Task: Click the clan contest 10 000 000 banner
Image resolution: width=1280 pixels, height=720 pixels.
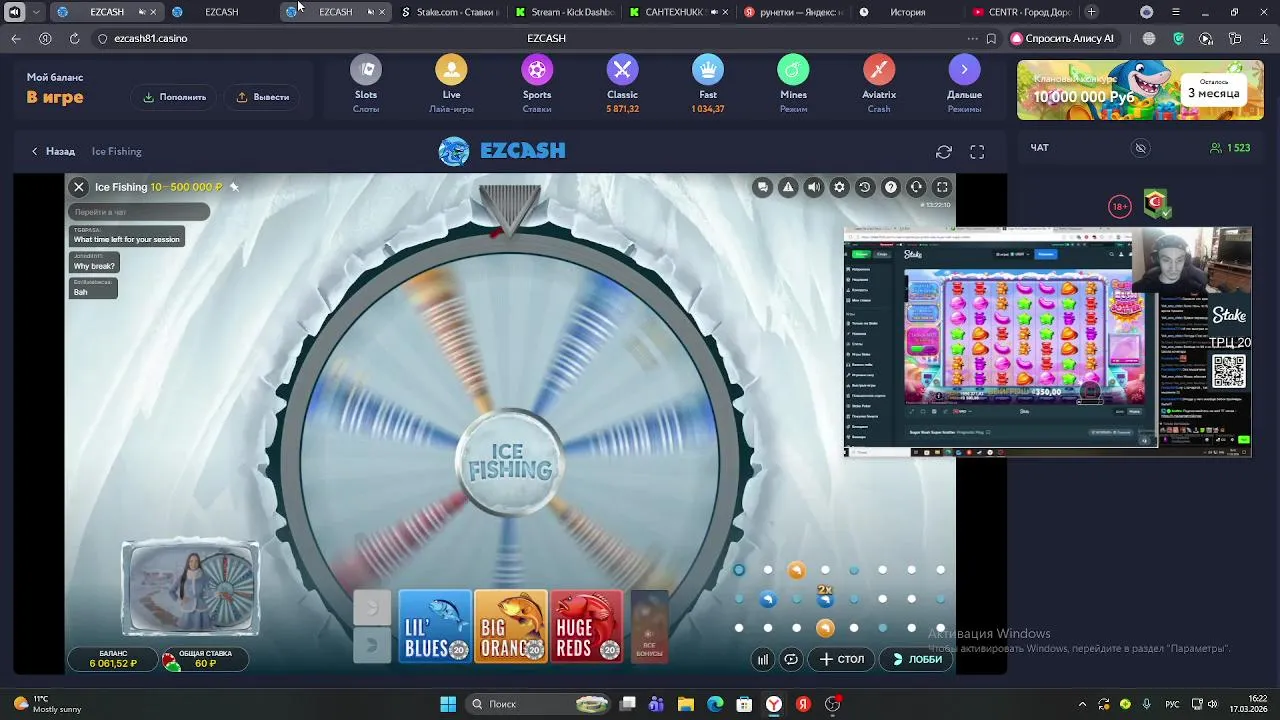Action: pyautogui.click(x=1140, y=90)
